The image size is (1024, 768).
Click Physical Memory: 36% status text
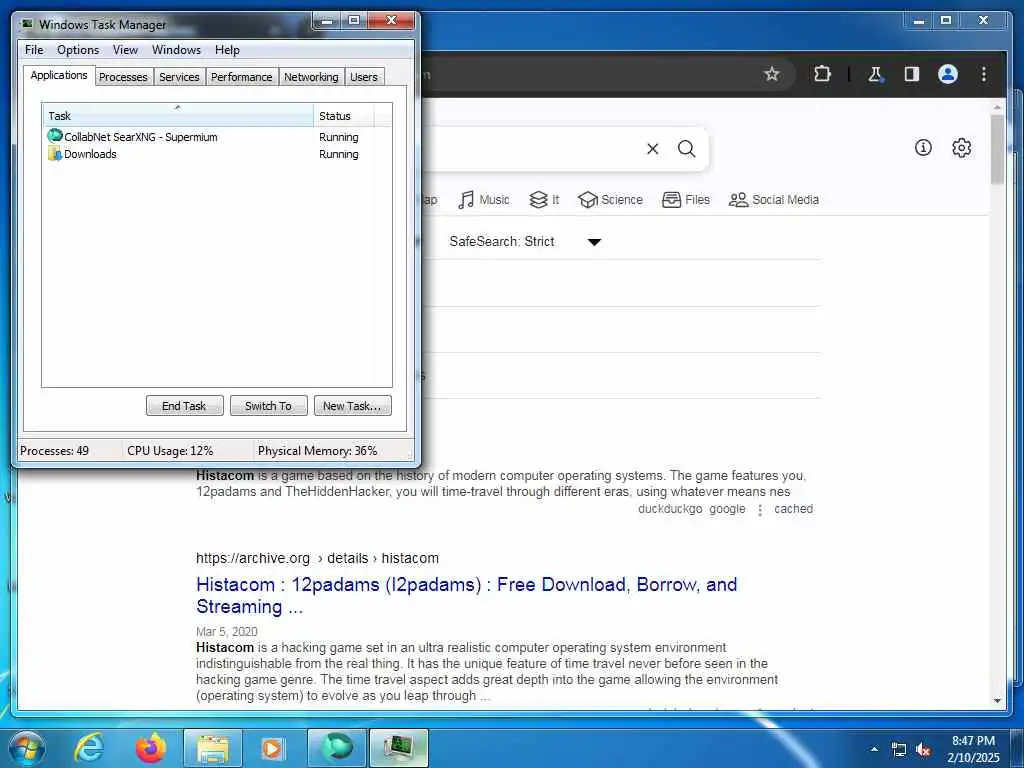317,451
